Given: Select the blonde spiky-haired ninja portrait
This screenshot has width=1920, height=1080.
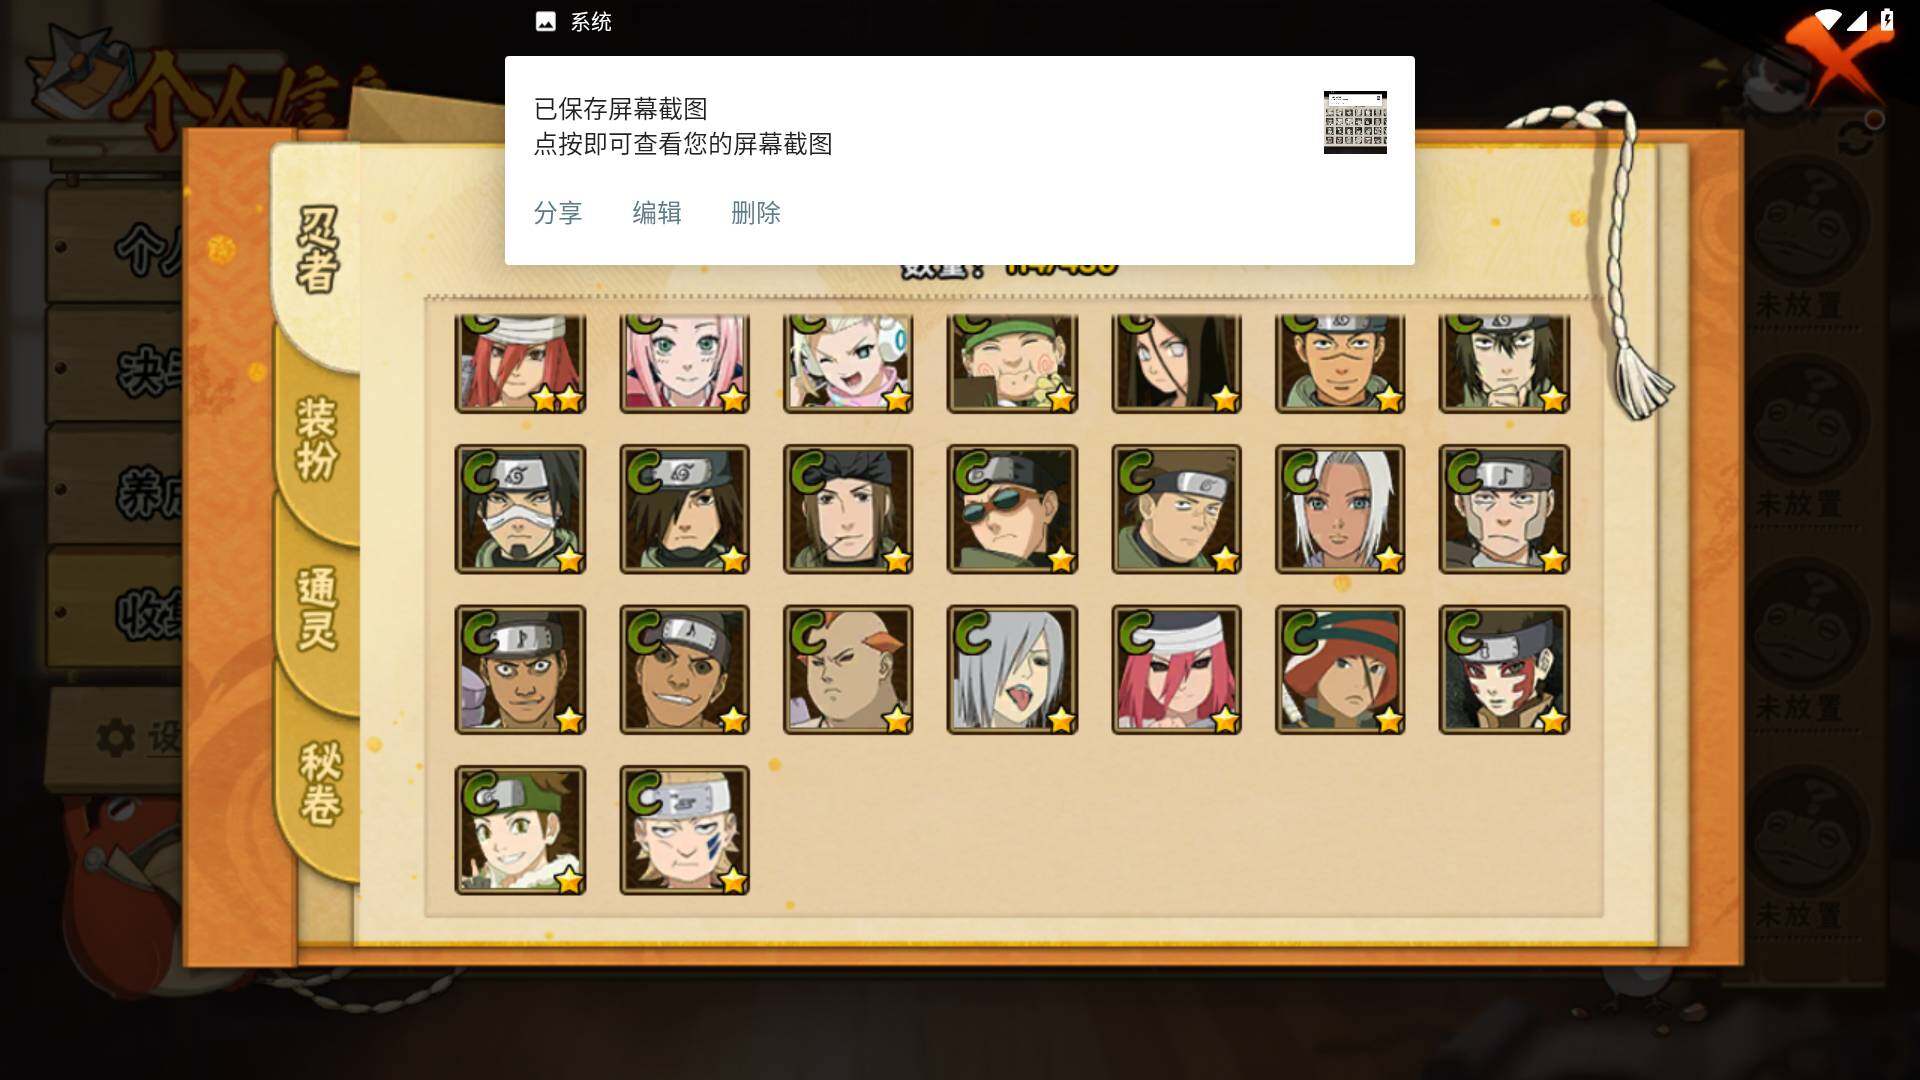Looking at the screenshot, I should tap(684, 830).
